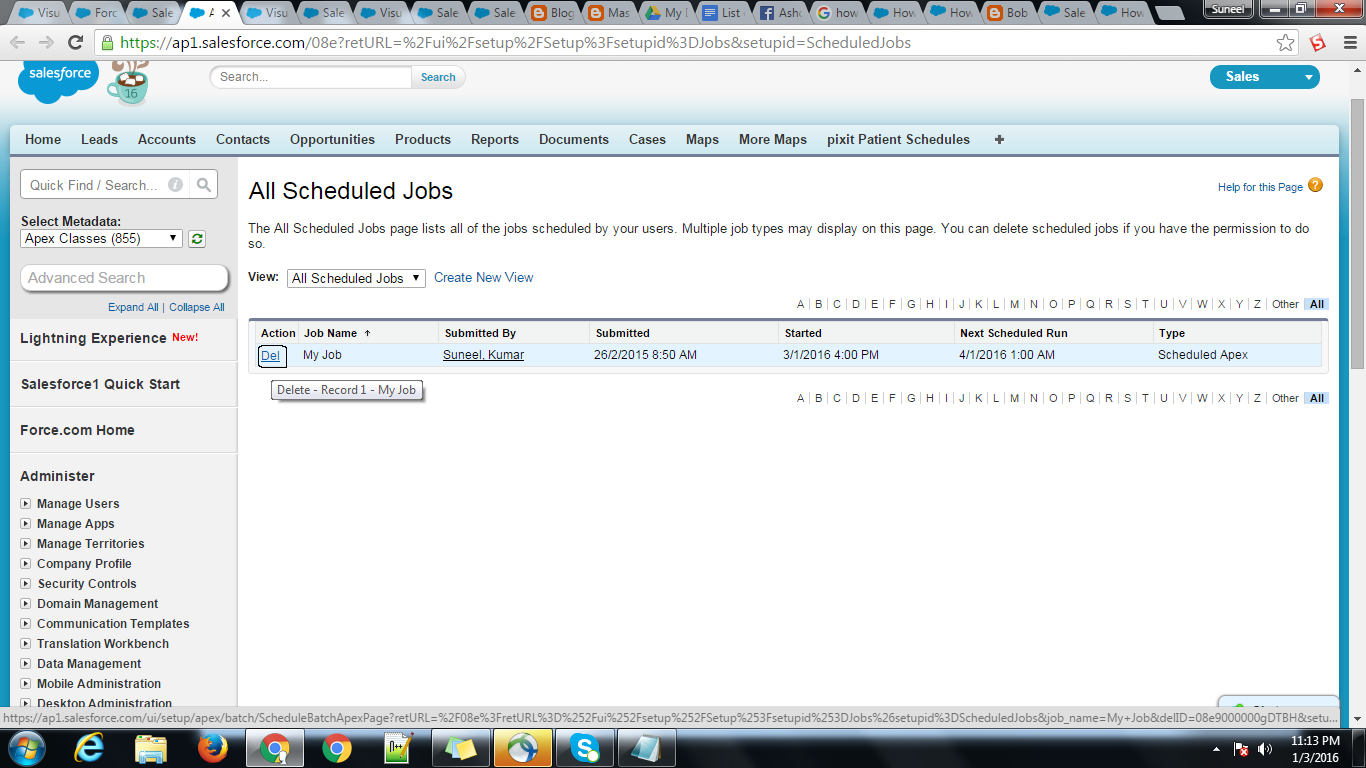Viewport: 1366px width, 768px height.
Task: Open the All Scheduled Jobs view dropdown
Action: [x=356, y=278]
